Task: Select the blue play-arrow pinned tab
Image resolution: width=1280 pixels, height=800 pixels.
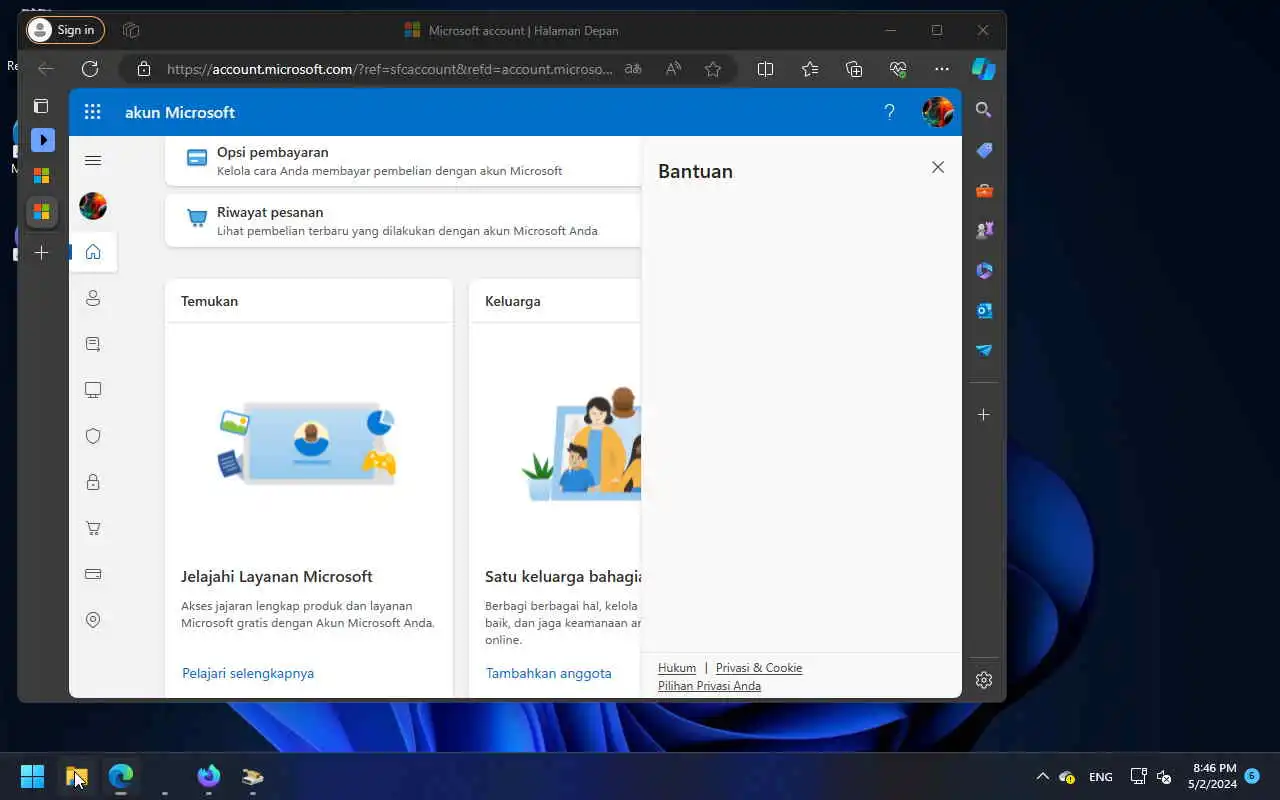Action: [42, 140]
